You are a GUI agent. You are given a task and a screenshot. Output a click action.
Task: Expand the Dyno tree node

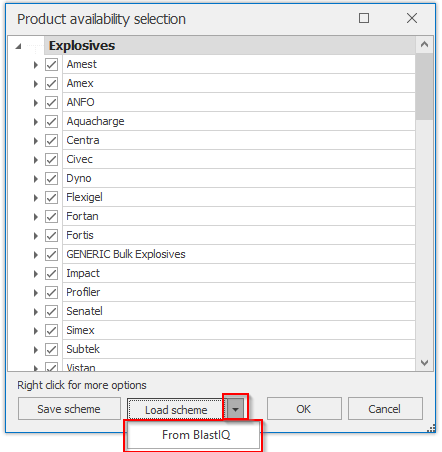point(36,179)
